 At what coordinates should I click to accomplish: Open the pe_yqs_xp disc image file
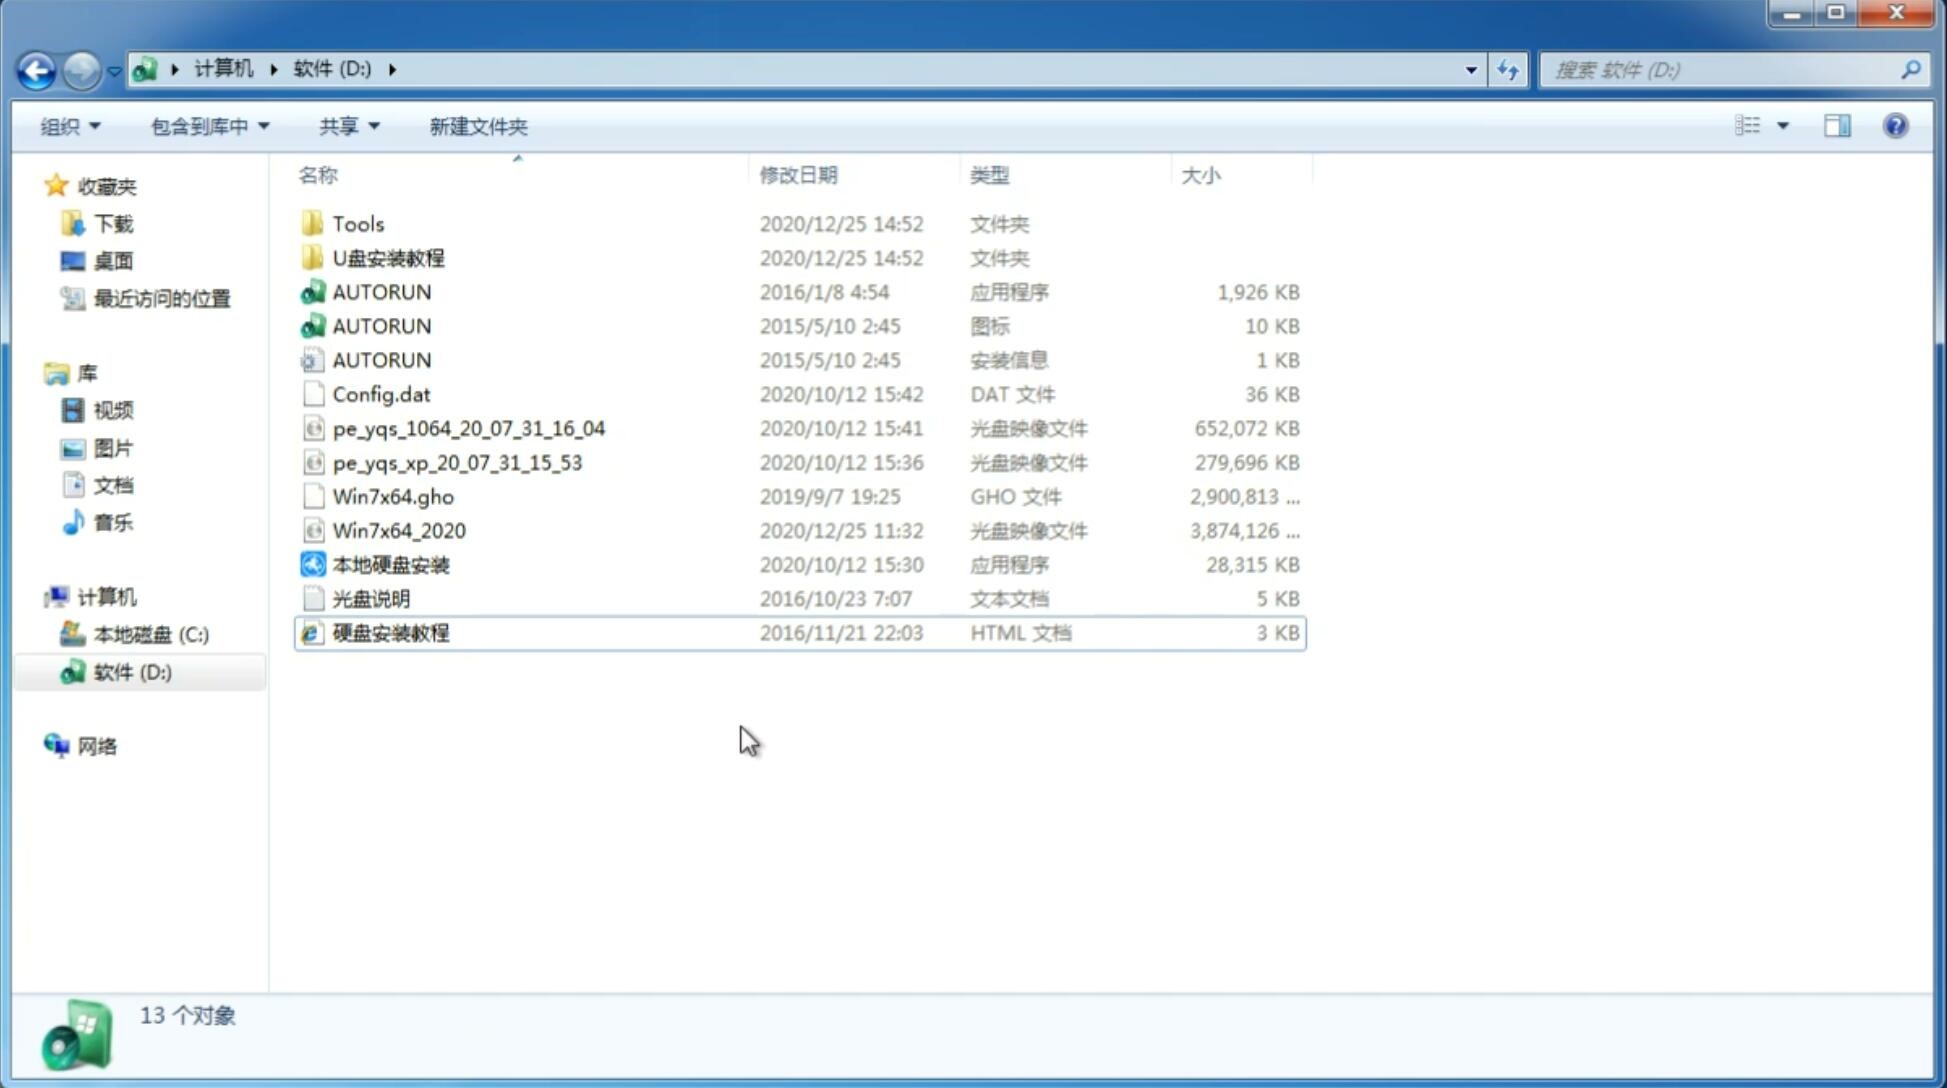(x=457, y=461)
